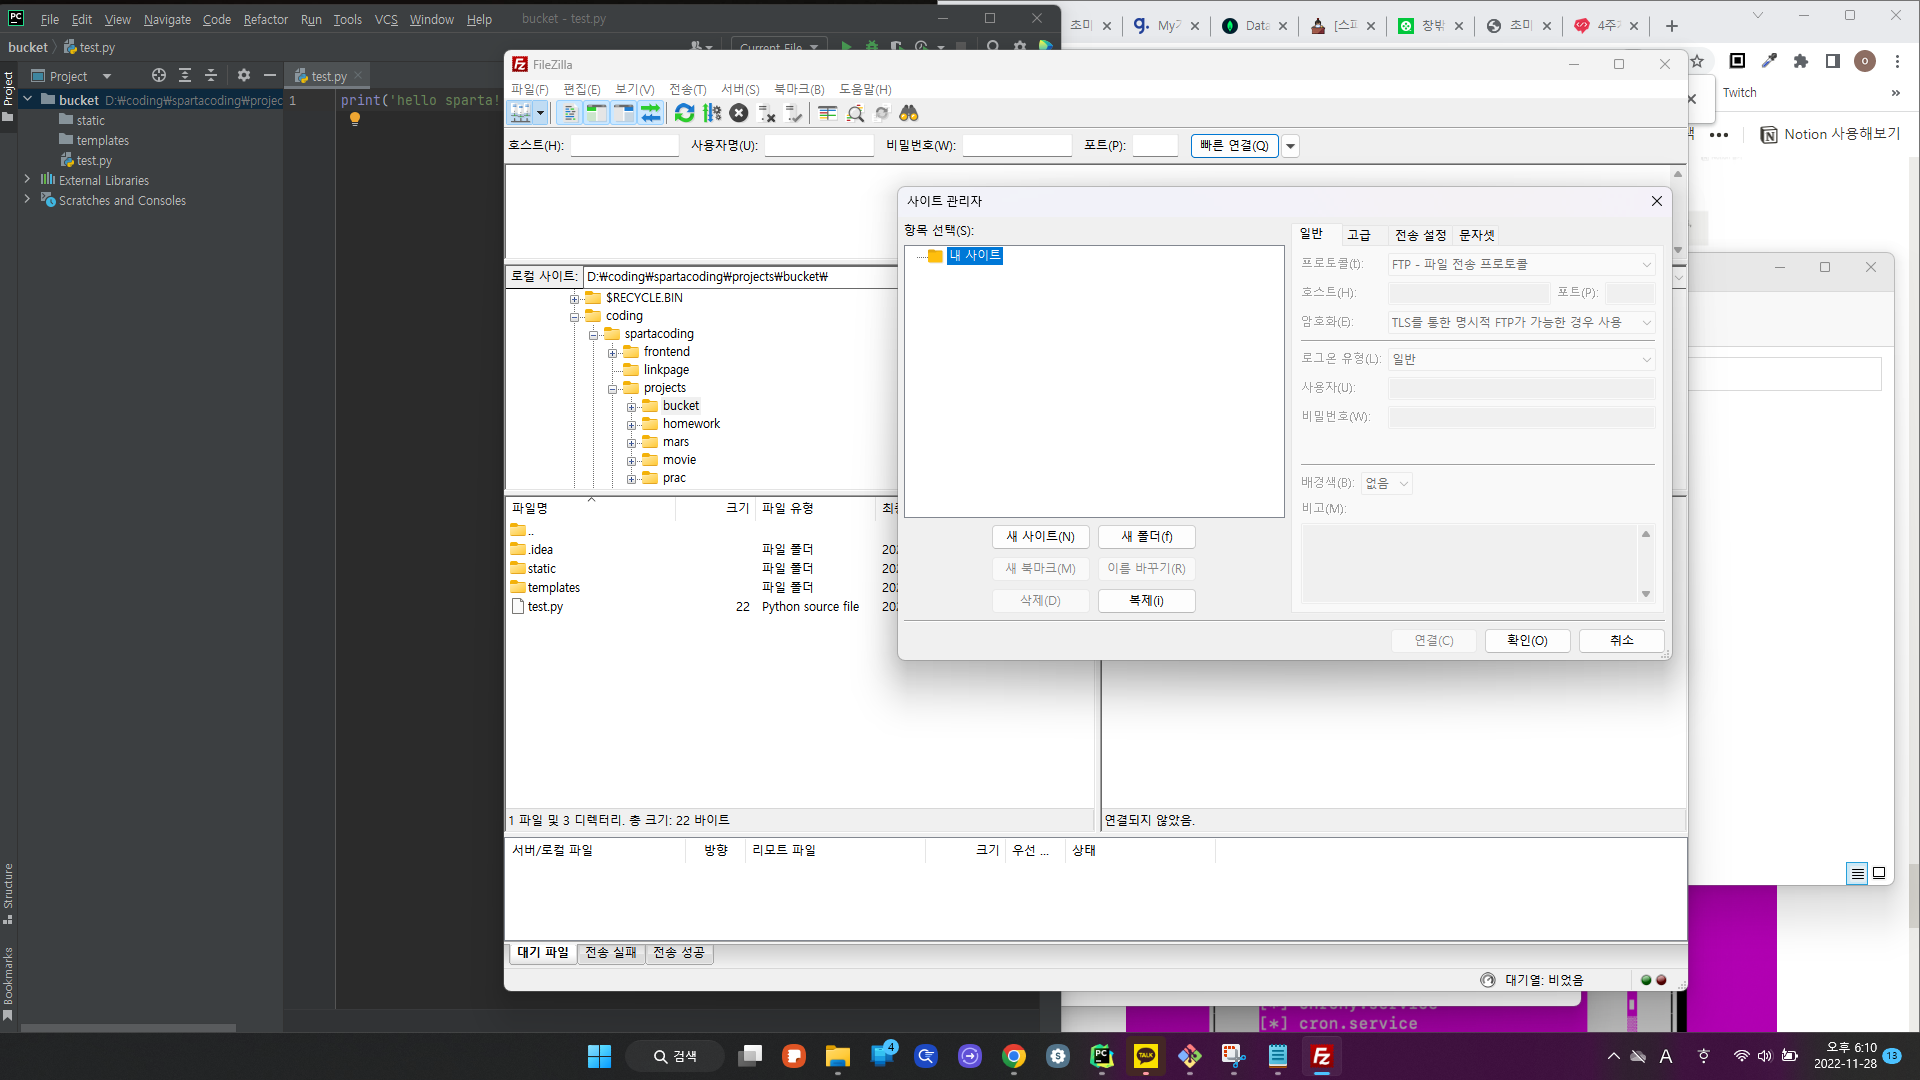Open the directory listing filters icon
This screenshot has height=1080, width=1920.
pos(828,113)
